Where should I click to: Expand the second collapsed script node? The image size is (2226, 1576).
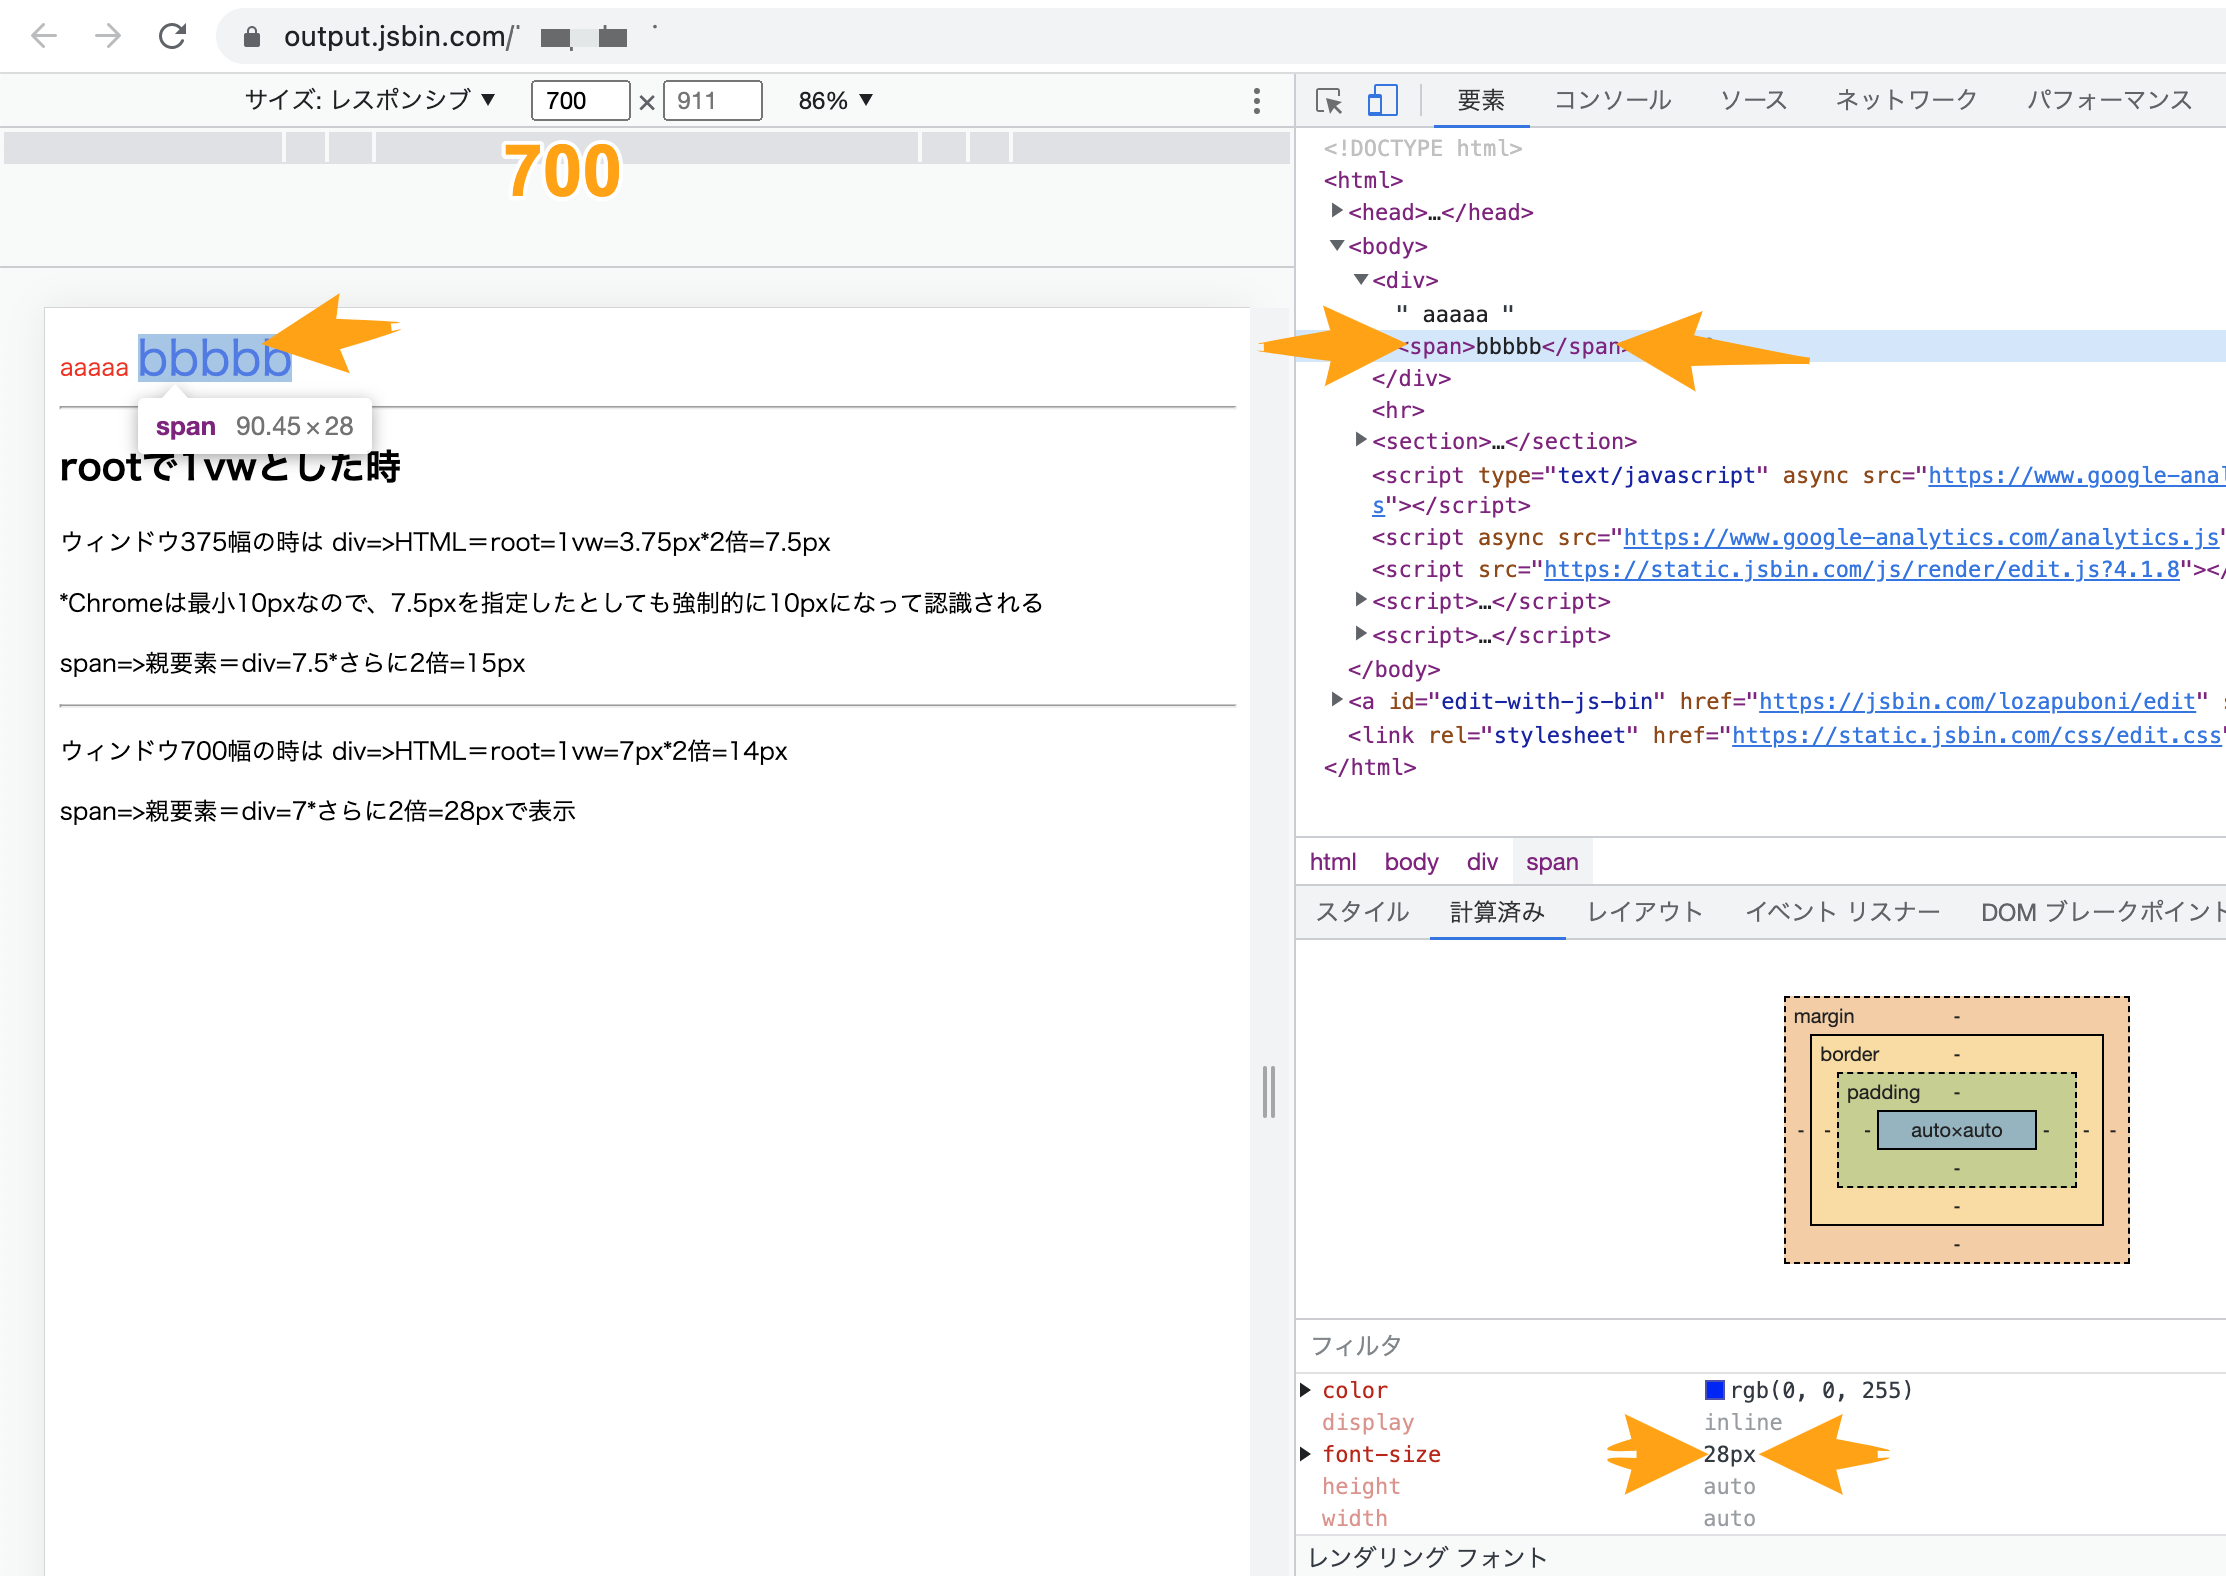tap(1361, 634)
